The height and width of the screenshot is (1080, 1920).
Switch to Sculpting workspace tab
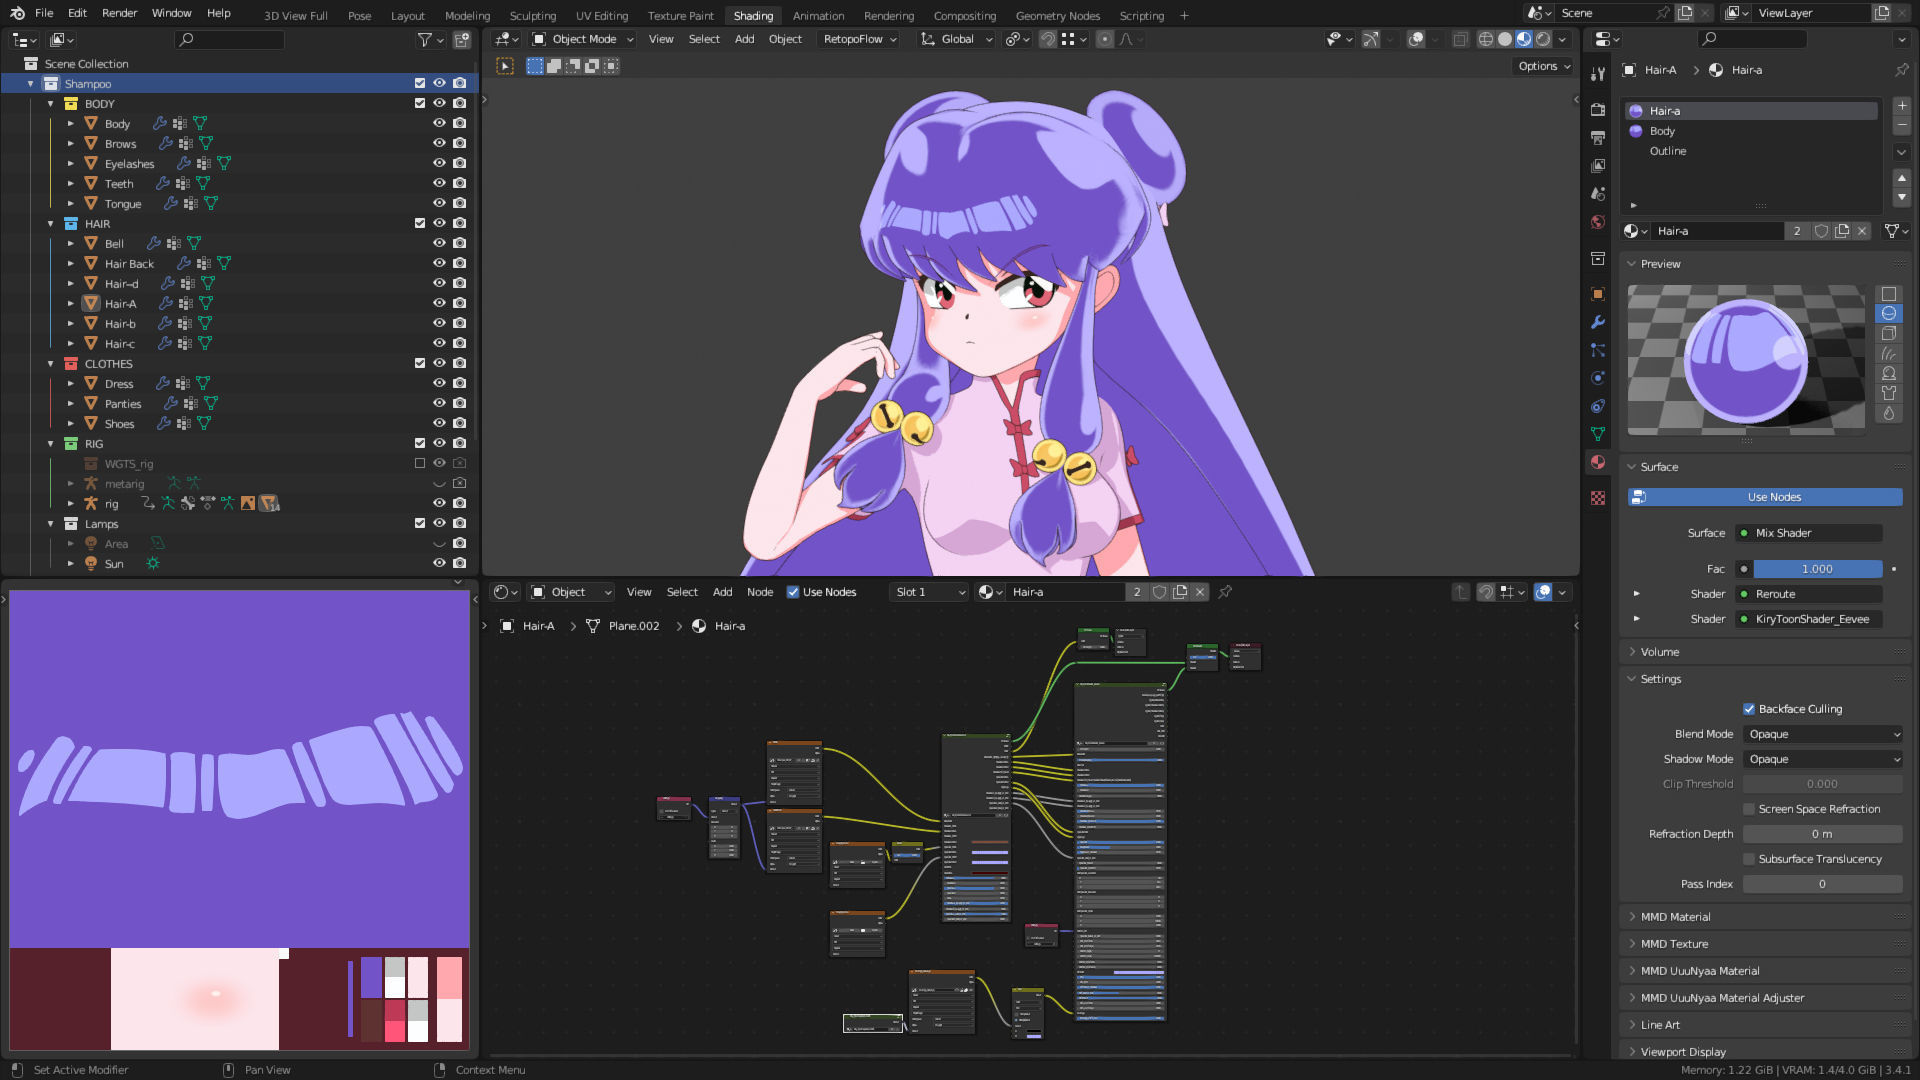(532, 15)
